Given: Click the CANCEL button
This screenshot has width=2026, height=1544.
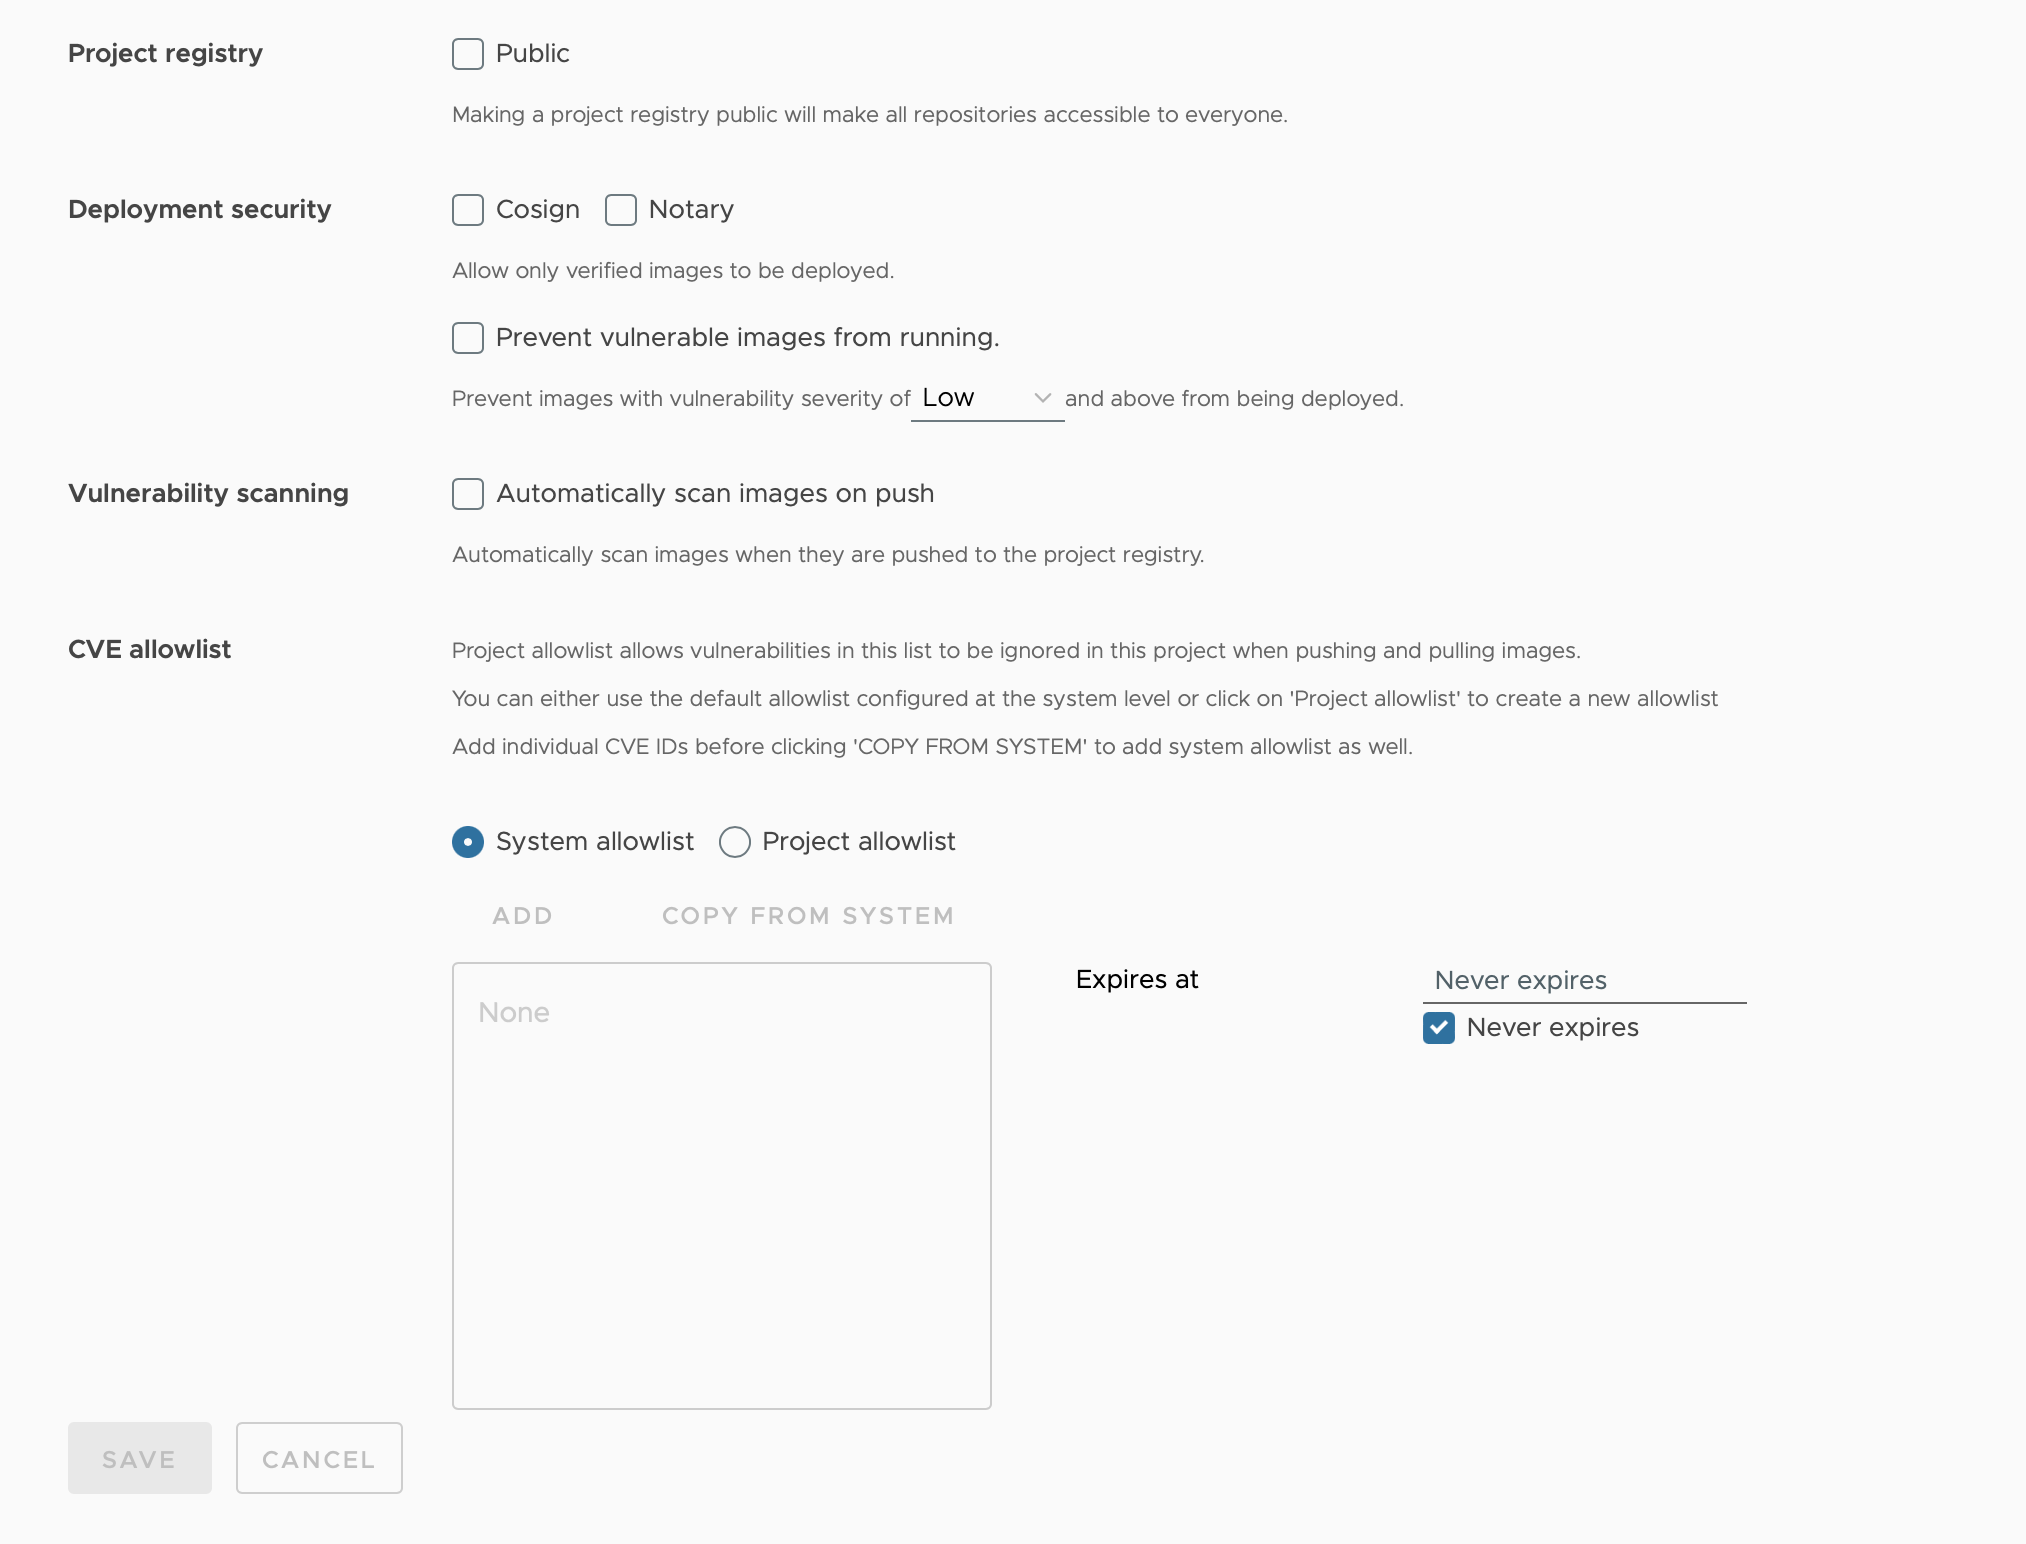Looking at the screenshot, I should coord(319,1458).
